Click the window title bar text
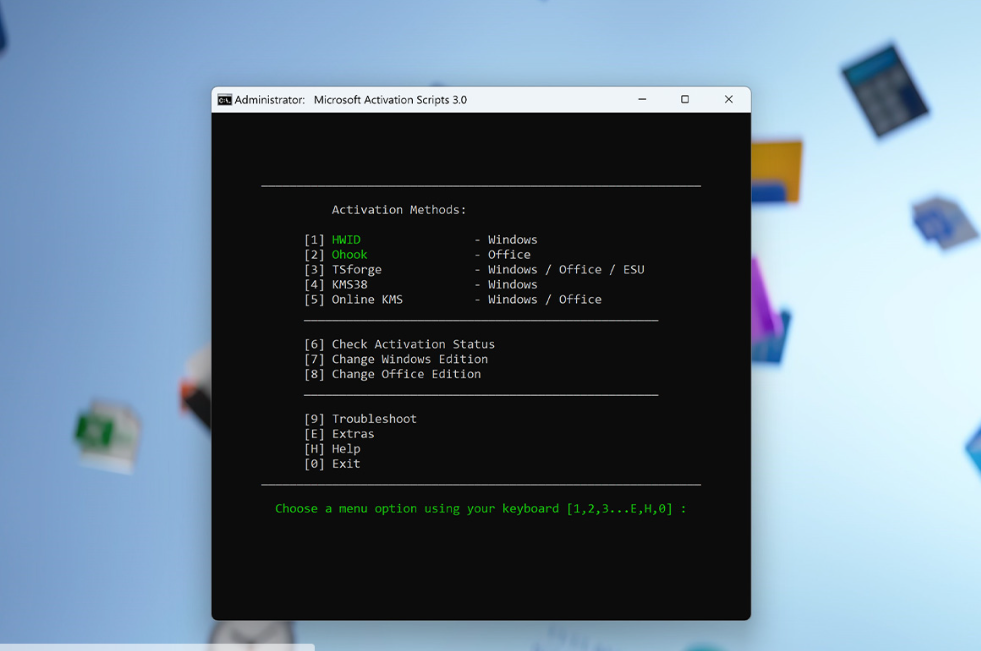Image resolution: width=981 pixels, height=651 pixels. coord(390,100)
